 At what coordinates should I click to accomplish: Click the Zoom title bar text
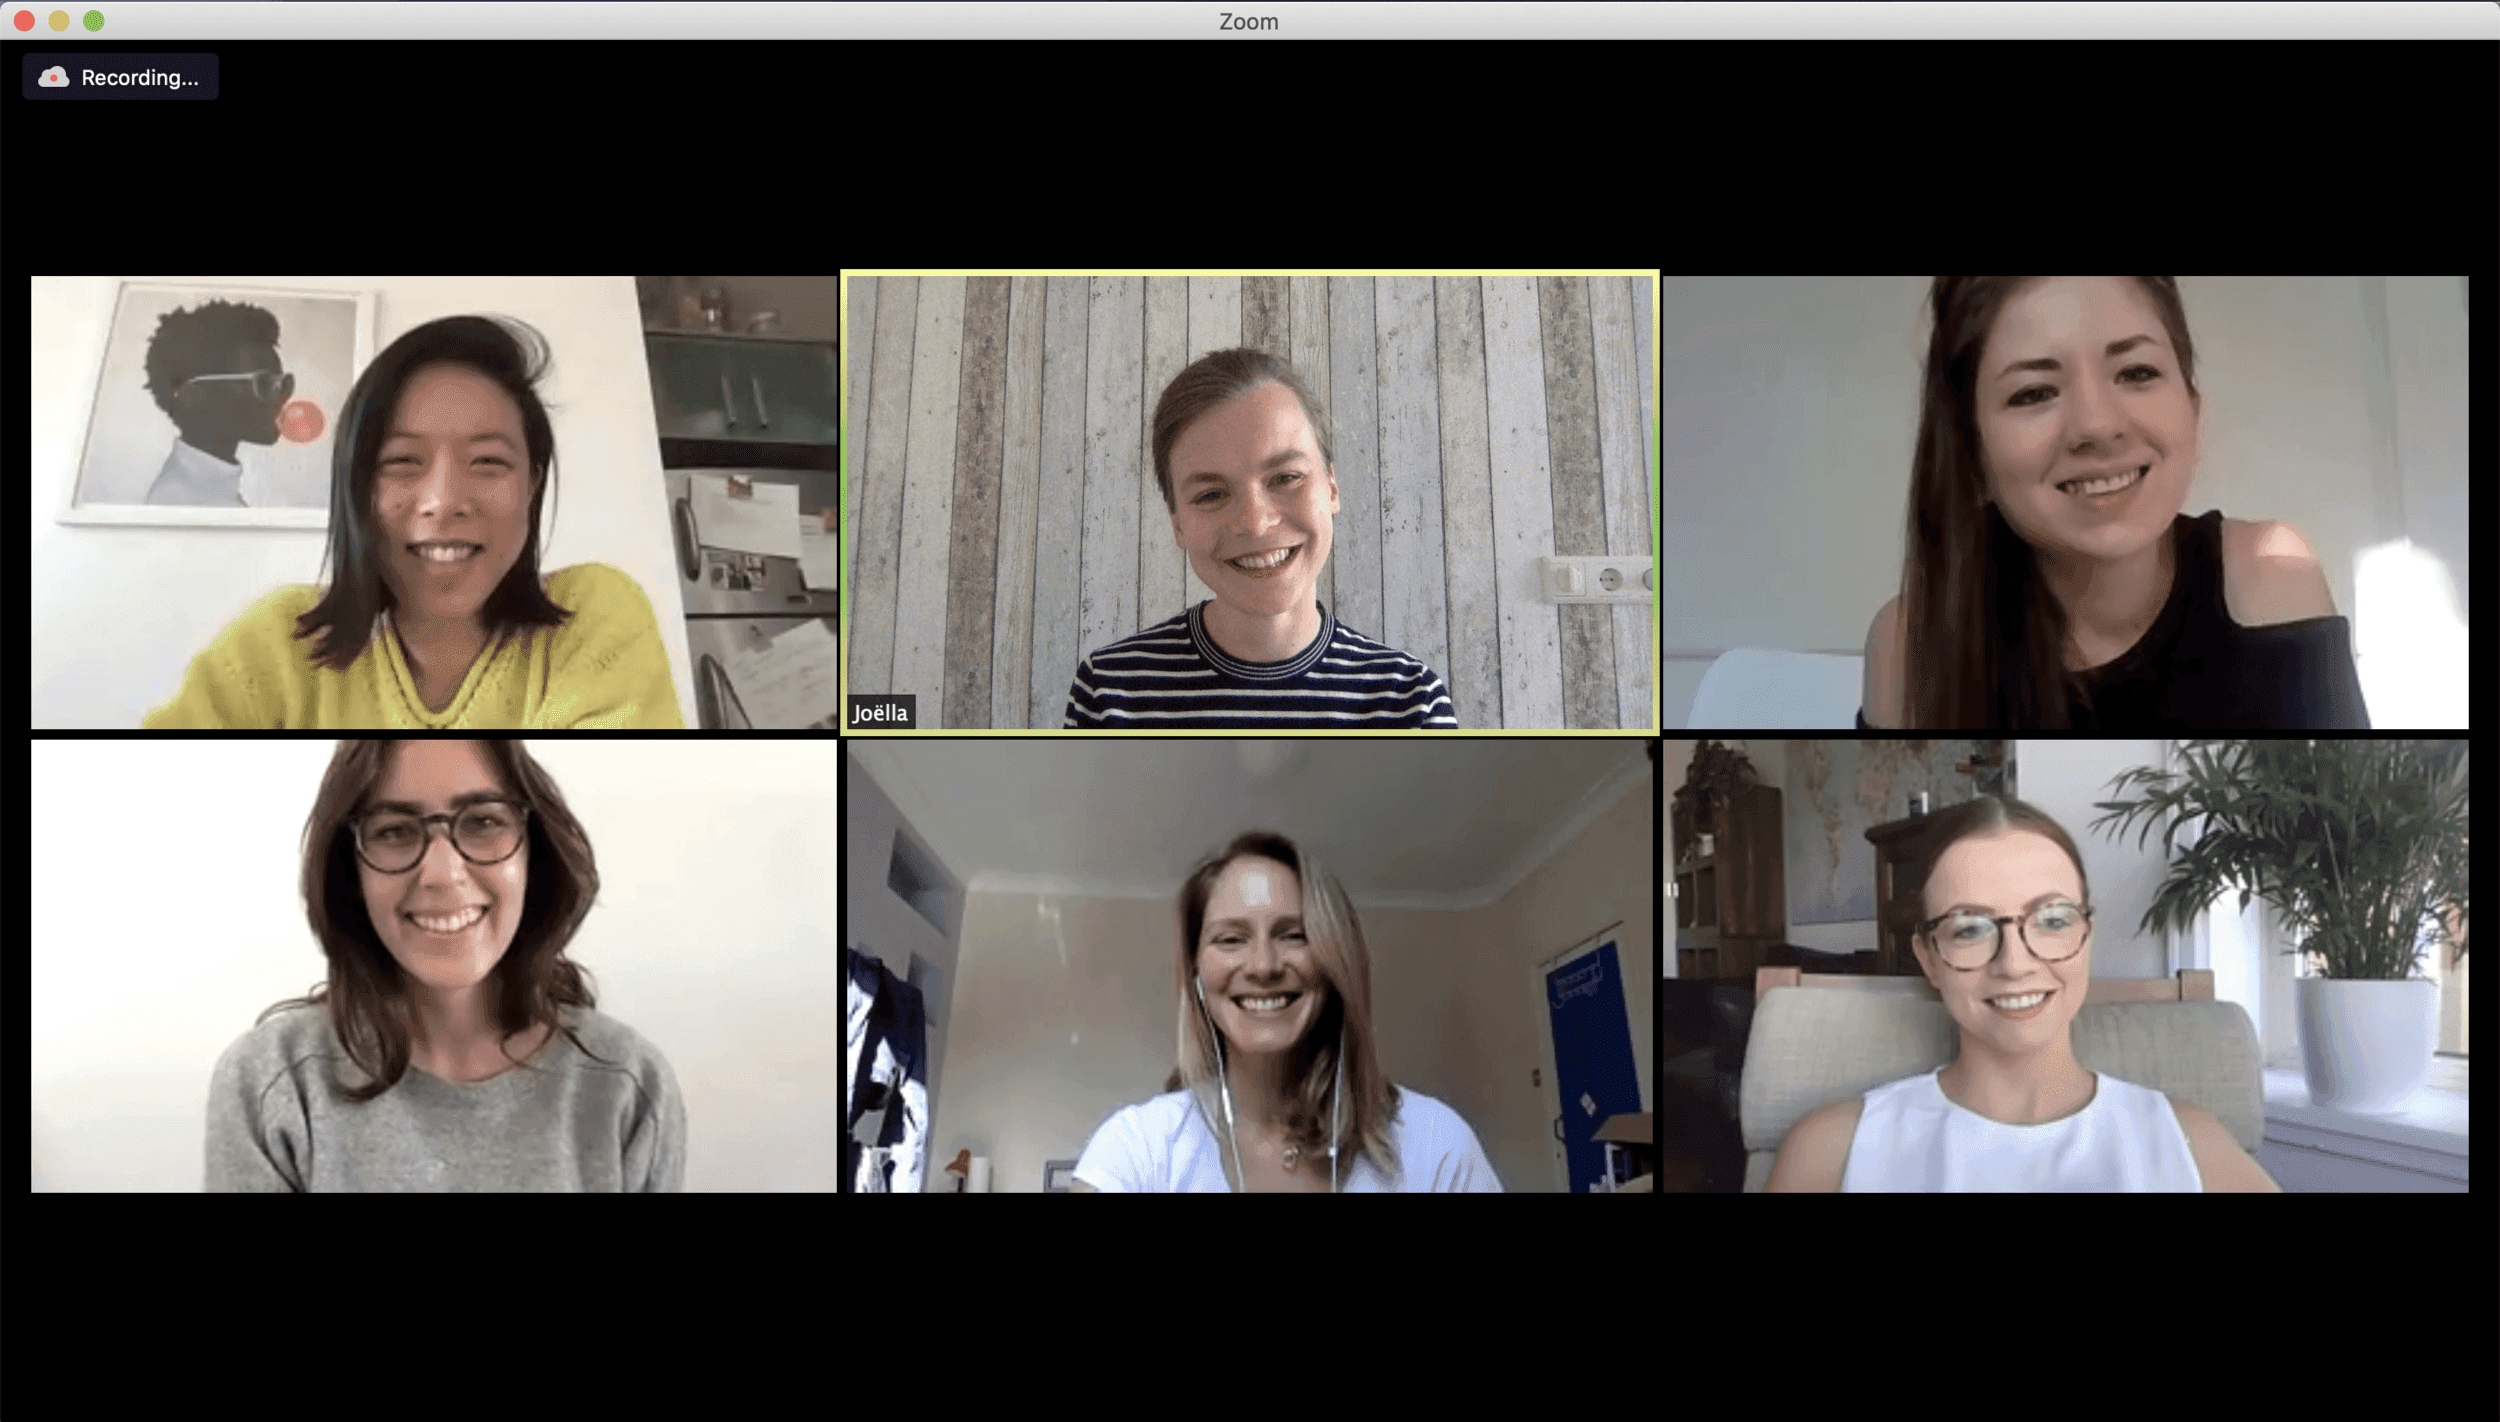pyautogui.click(x=1248, y=21)
